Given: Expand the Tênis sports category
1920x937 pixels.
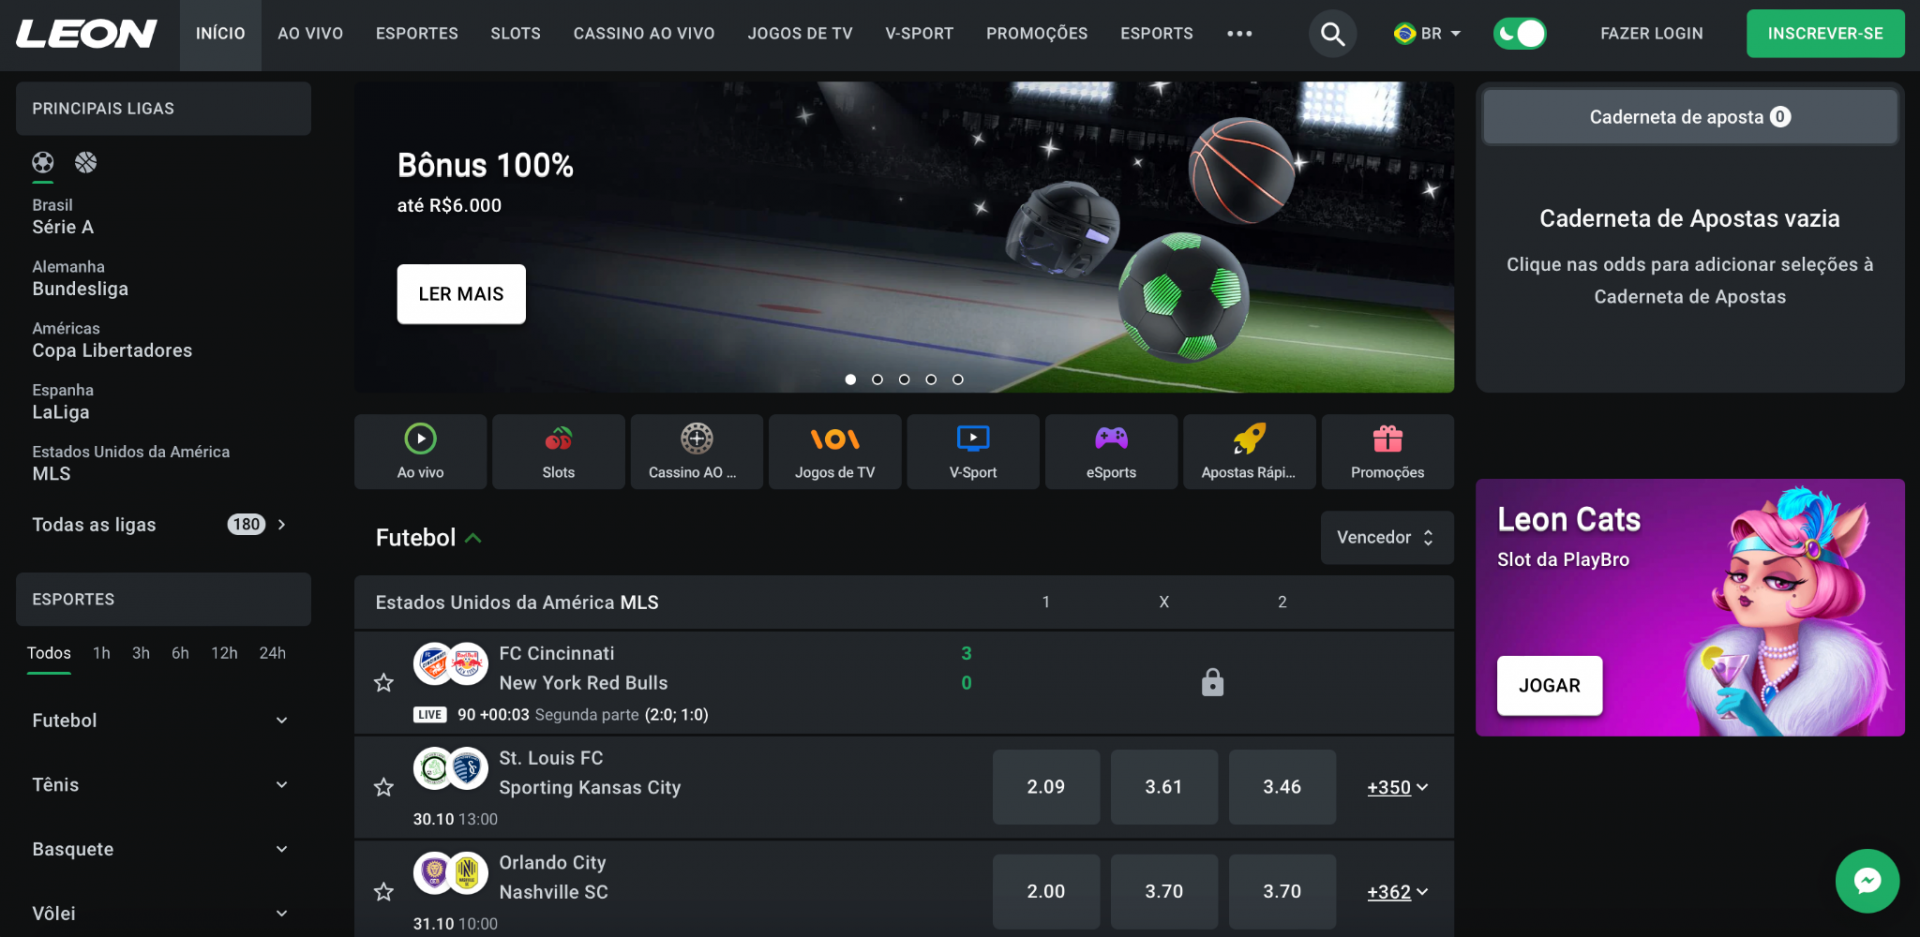Looking at the screenshot, I should point(160,785).
